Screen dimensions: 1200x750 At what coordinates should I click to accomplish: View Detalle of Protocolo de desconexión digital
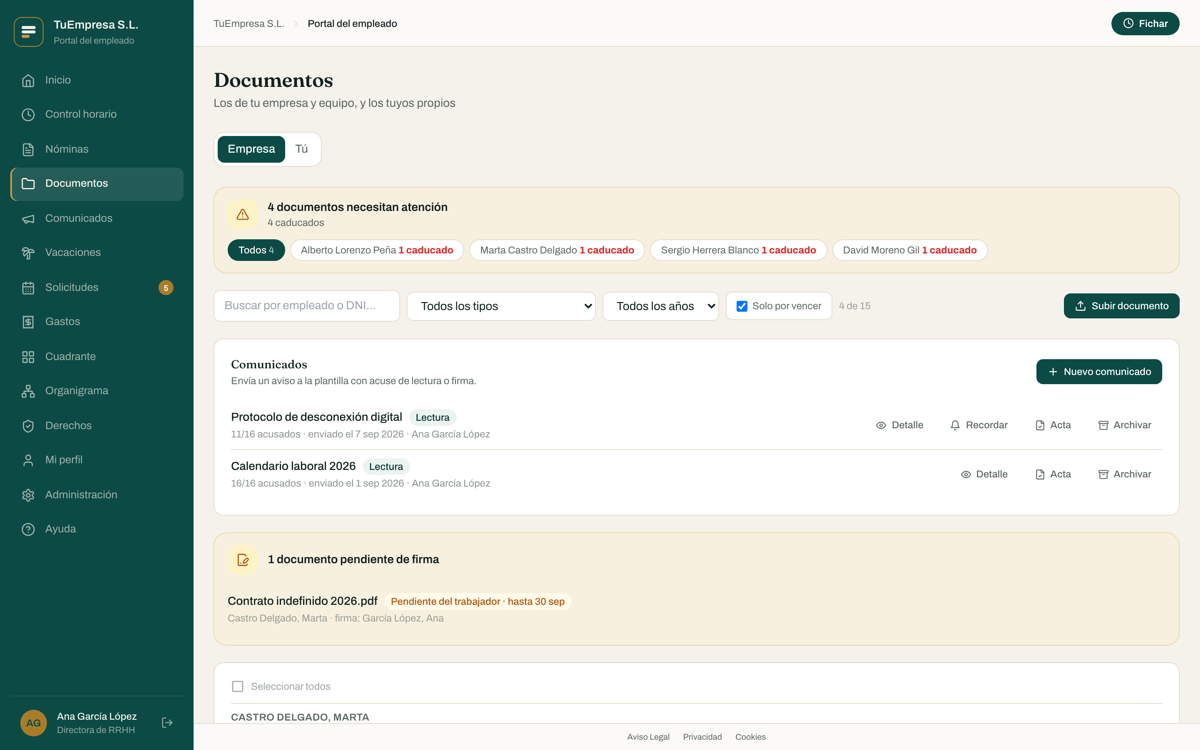coord(900,425)
